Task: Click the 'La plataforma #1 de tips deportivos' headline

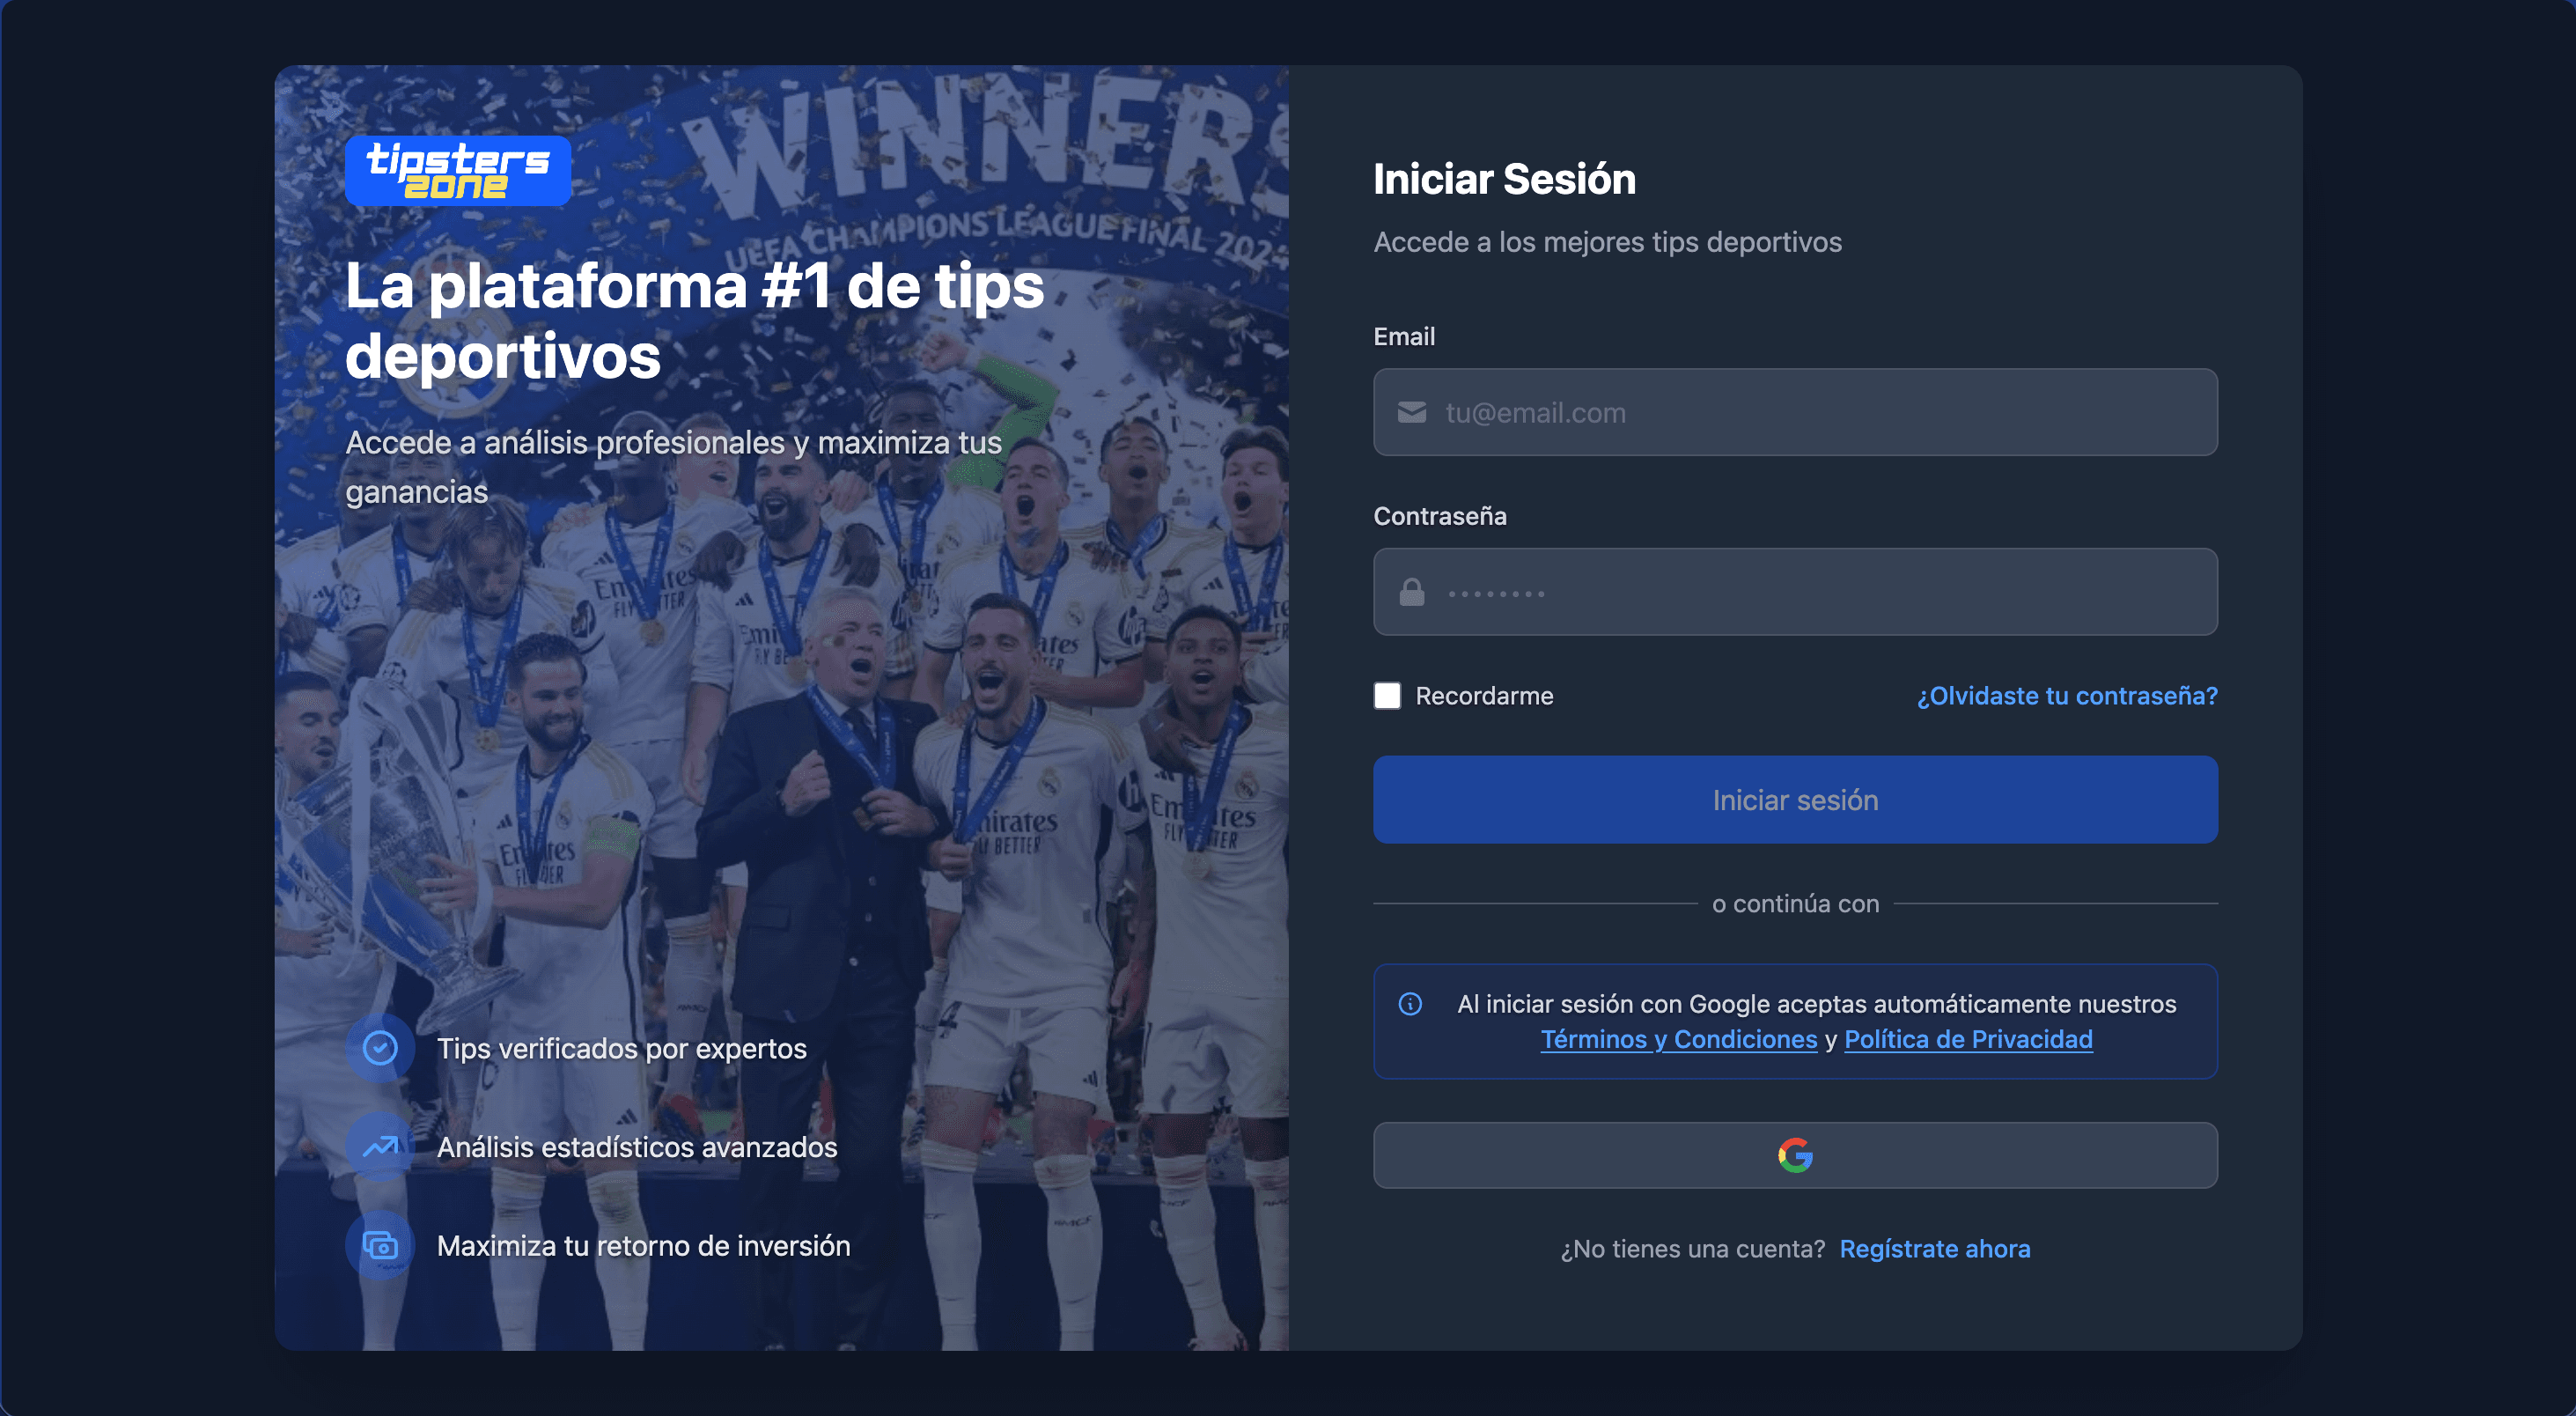Action: pos(695,321)
